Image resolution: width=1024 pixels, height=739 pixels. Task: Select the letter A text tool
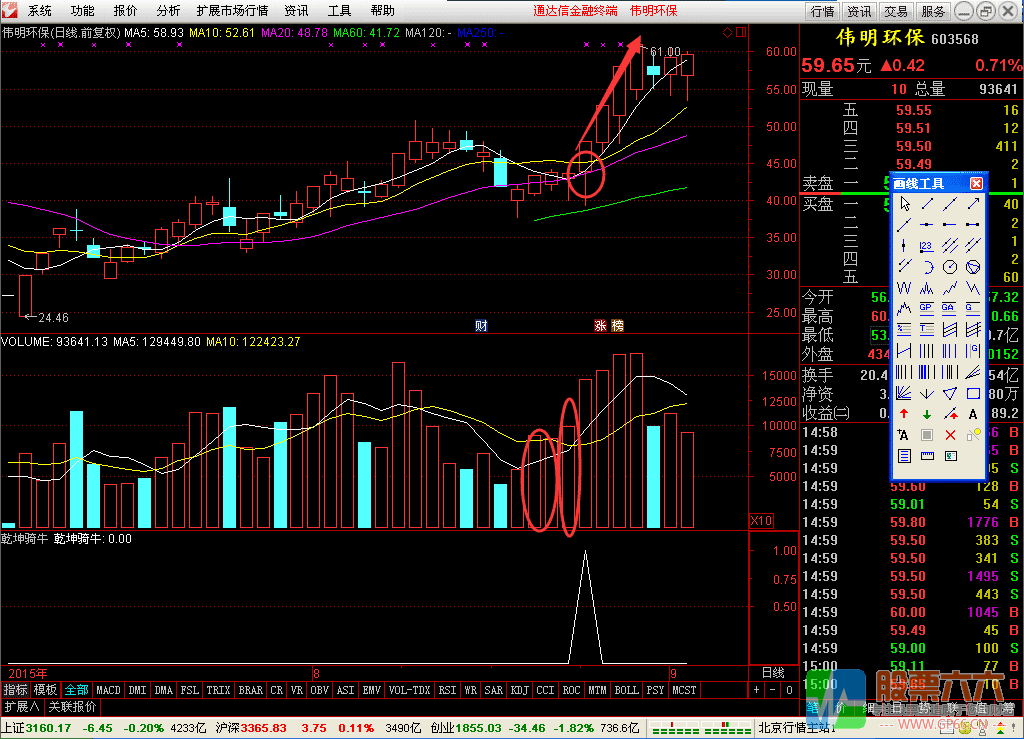(x=973, y=414)
